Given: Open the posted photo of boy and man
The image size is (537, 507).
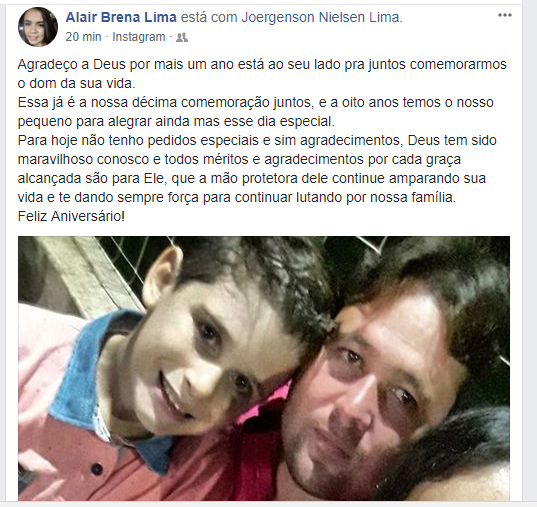Looking at the screenshot, I should pos(264,368).
